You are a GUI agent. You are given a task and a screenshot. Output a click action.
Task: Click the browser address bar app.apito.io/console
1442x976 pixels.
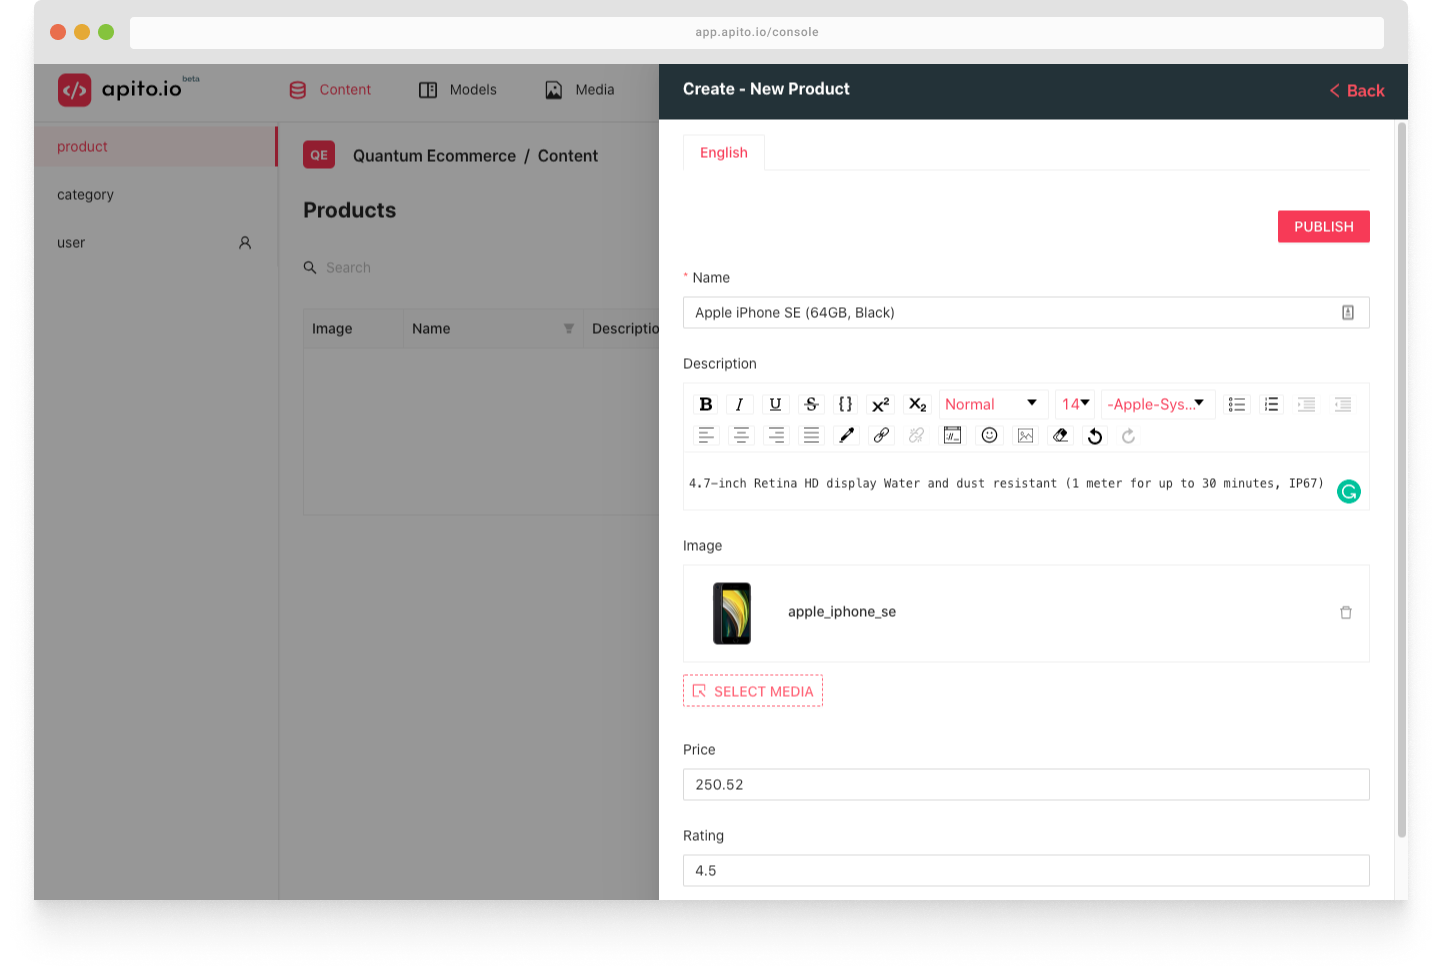point(757,32)
